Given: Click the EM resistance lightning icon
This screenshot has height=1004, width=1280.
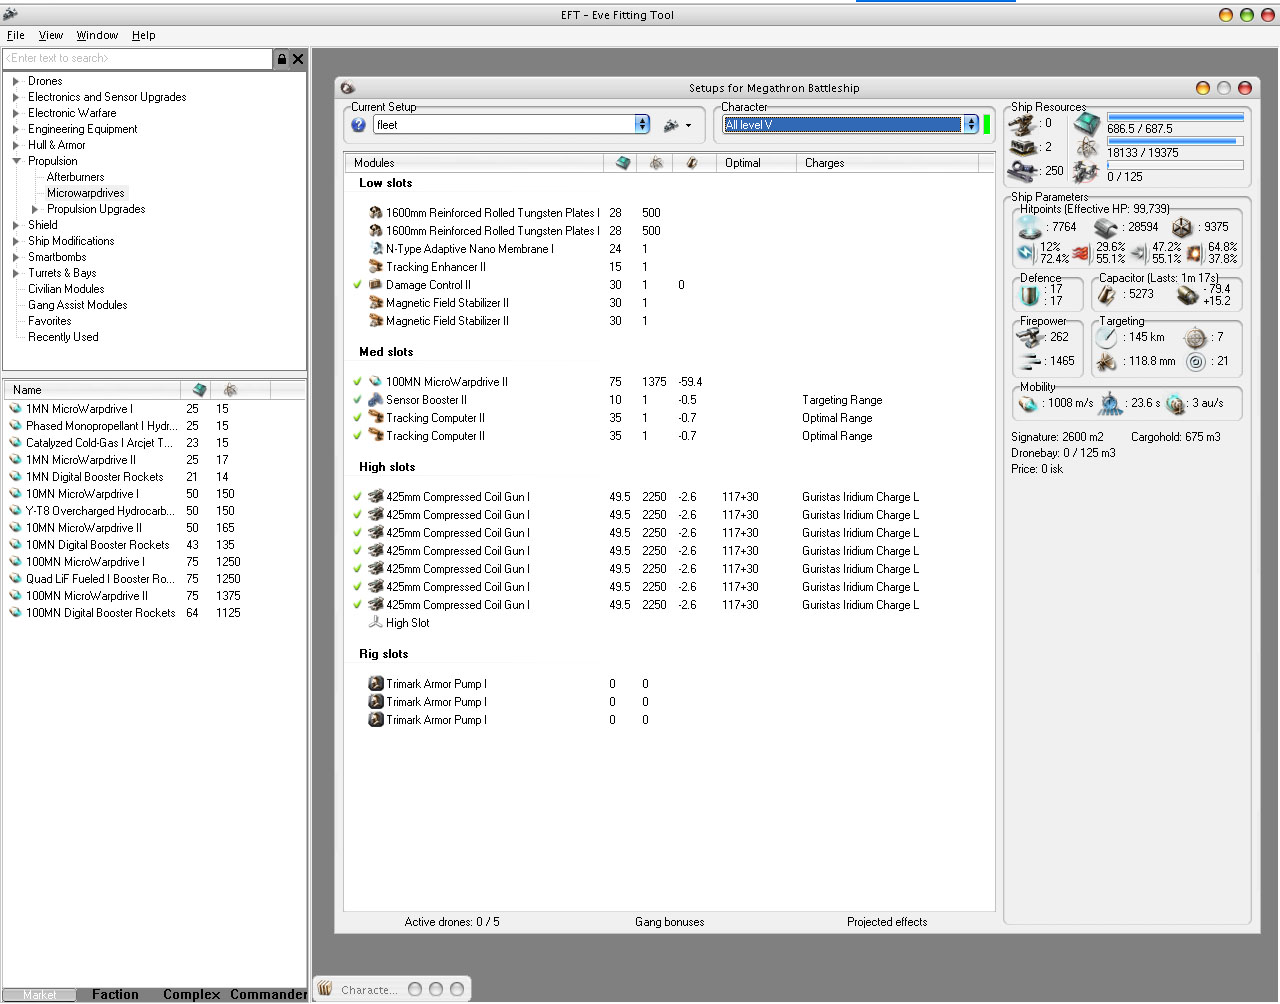Looking at the screenshot, I should coord(1025,253).
